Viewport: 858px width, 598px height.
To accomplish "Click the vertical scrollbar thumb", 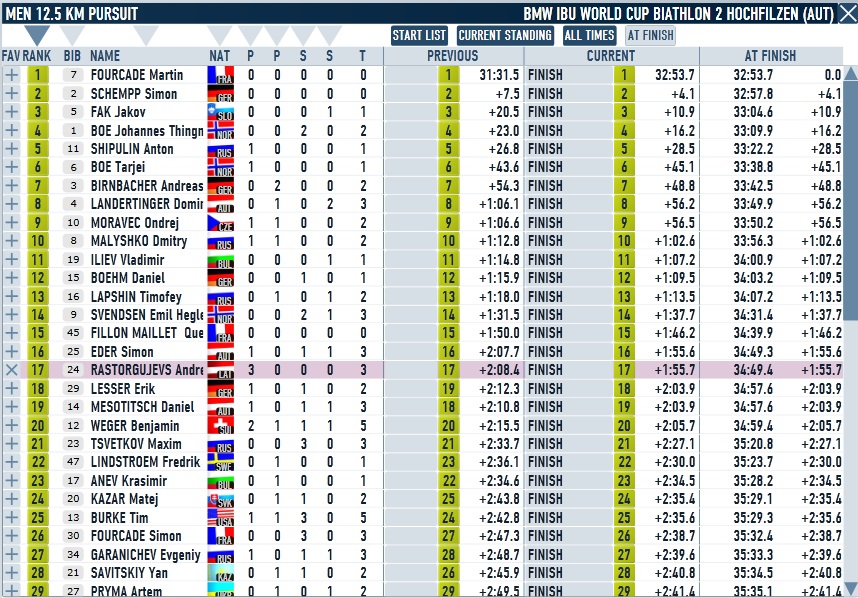I will pos(851,200).
